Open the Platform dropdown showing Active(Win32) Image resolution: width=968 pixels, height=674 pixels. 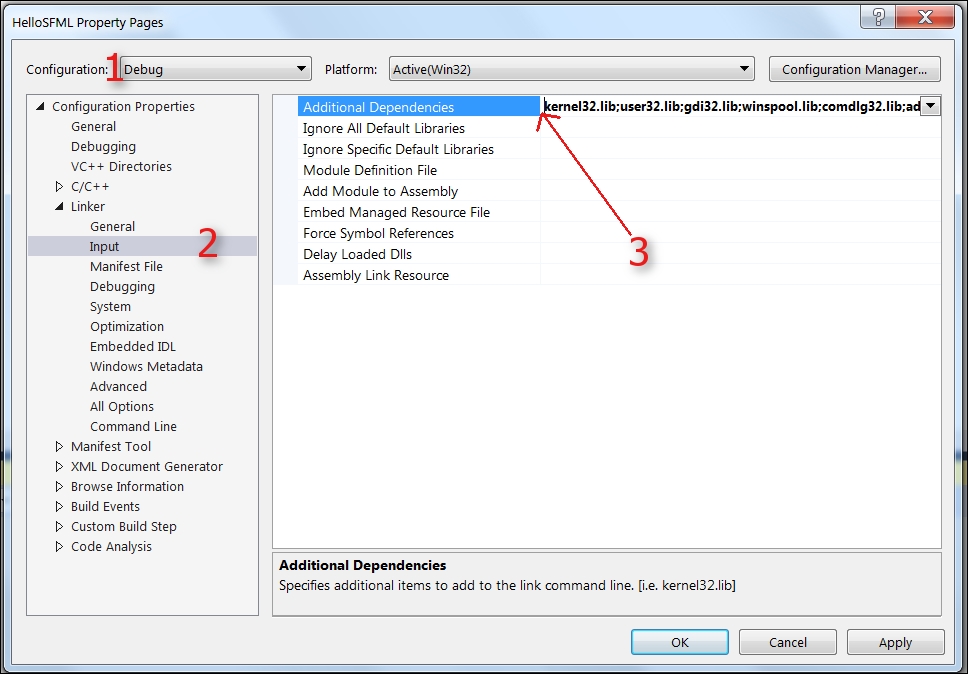coord(571,69)
